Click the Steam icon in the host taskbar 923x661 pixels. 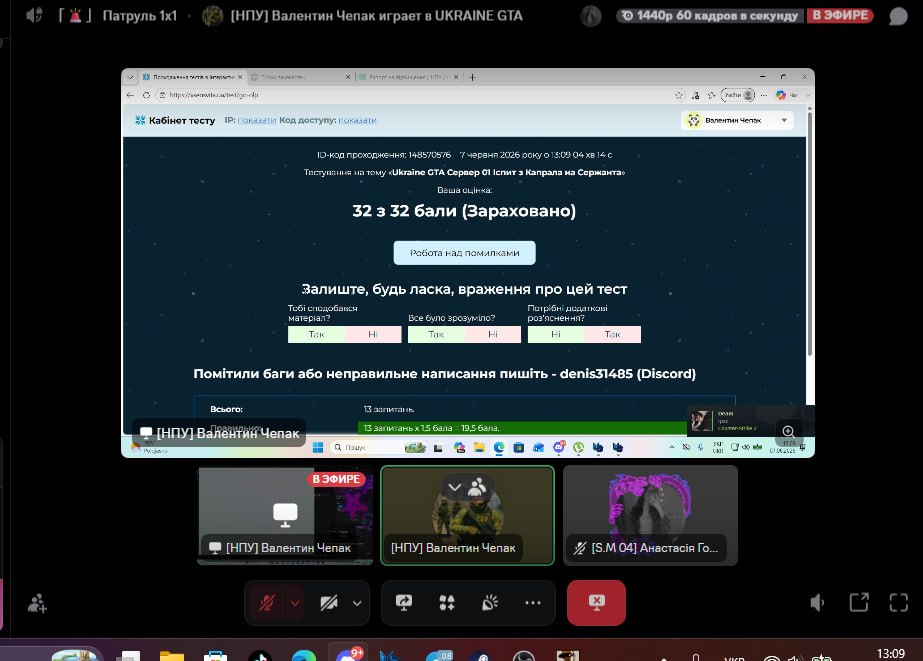coord(480,656)
